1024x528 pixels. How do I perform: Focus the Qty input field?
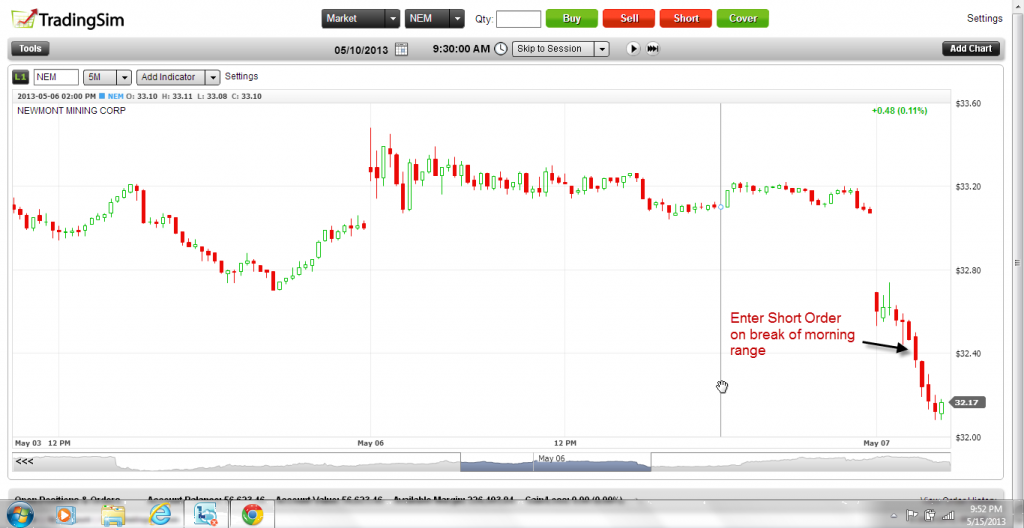[x=519, y=19]
